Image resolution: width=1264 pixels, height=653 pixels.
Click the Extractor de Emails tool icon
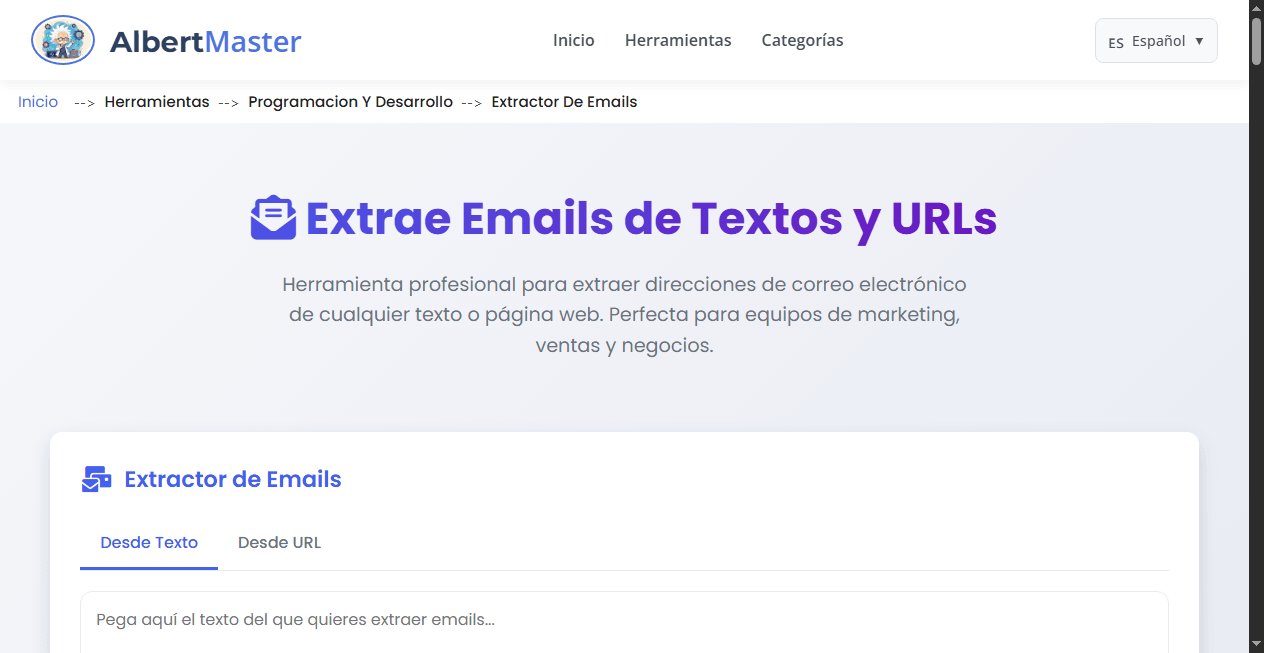click(96, 478)
